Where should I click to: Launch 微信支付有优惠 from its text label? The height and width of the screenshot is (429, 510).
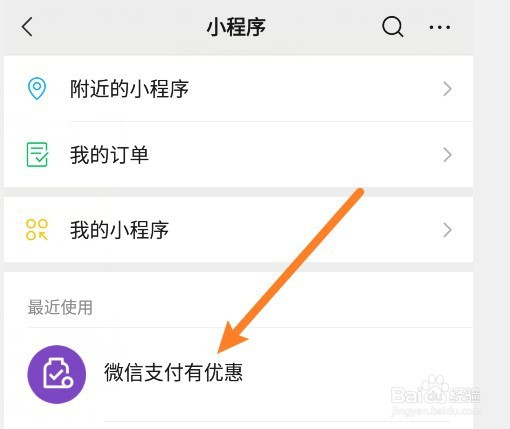pyautogui.click(x=173, y=372)
